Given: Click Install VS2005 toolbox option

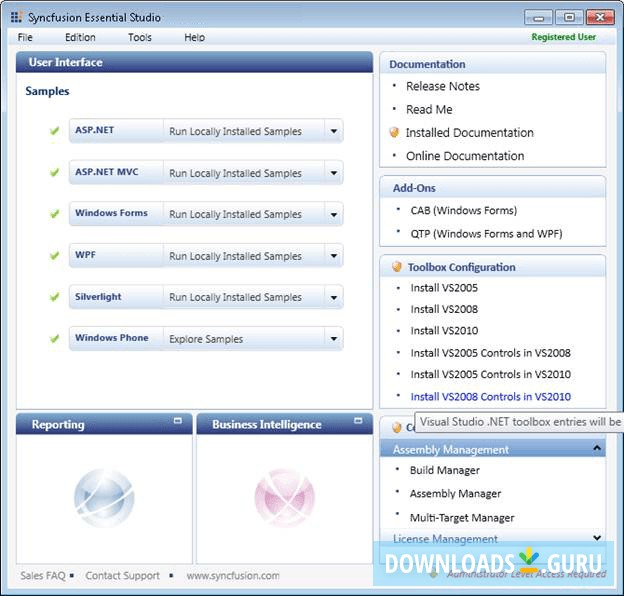Looking at the screenshot, I should (444, 288).
